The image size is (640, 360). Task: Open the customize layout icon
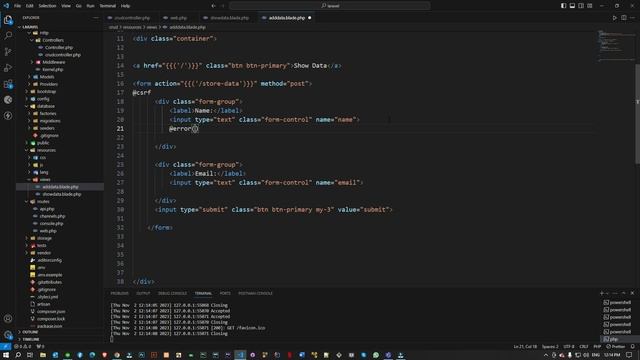click(590, 6)
